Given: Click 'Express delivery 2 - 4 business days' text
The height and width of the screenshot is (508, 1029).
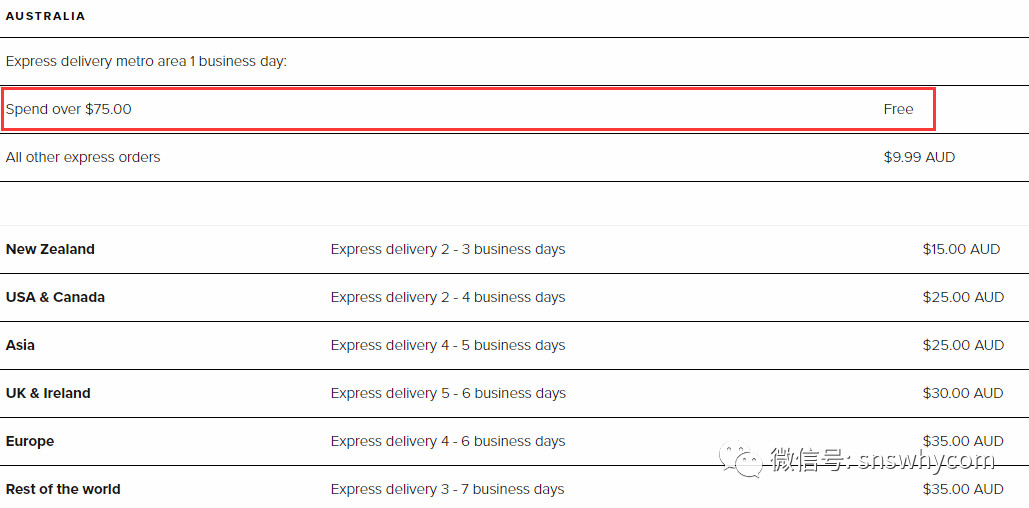Looking at the screenshot, I should (448, 297).
